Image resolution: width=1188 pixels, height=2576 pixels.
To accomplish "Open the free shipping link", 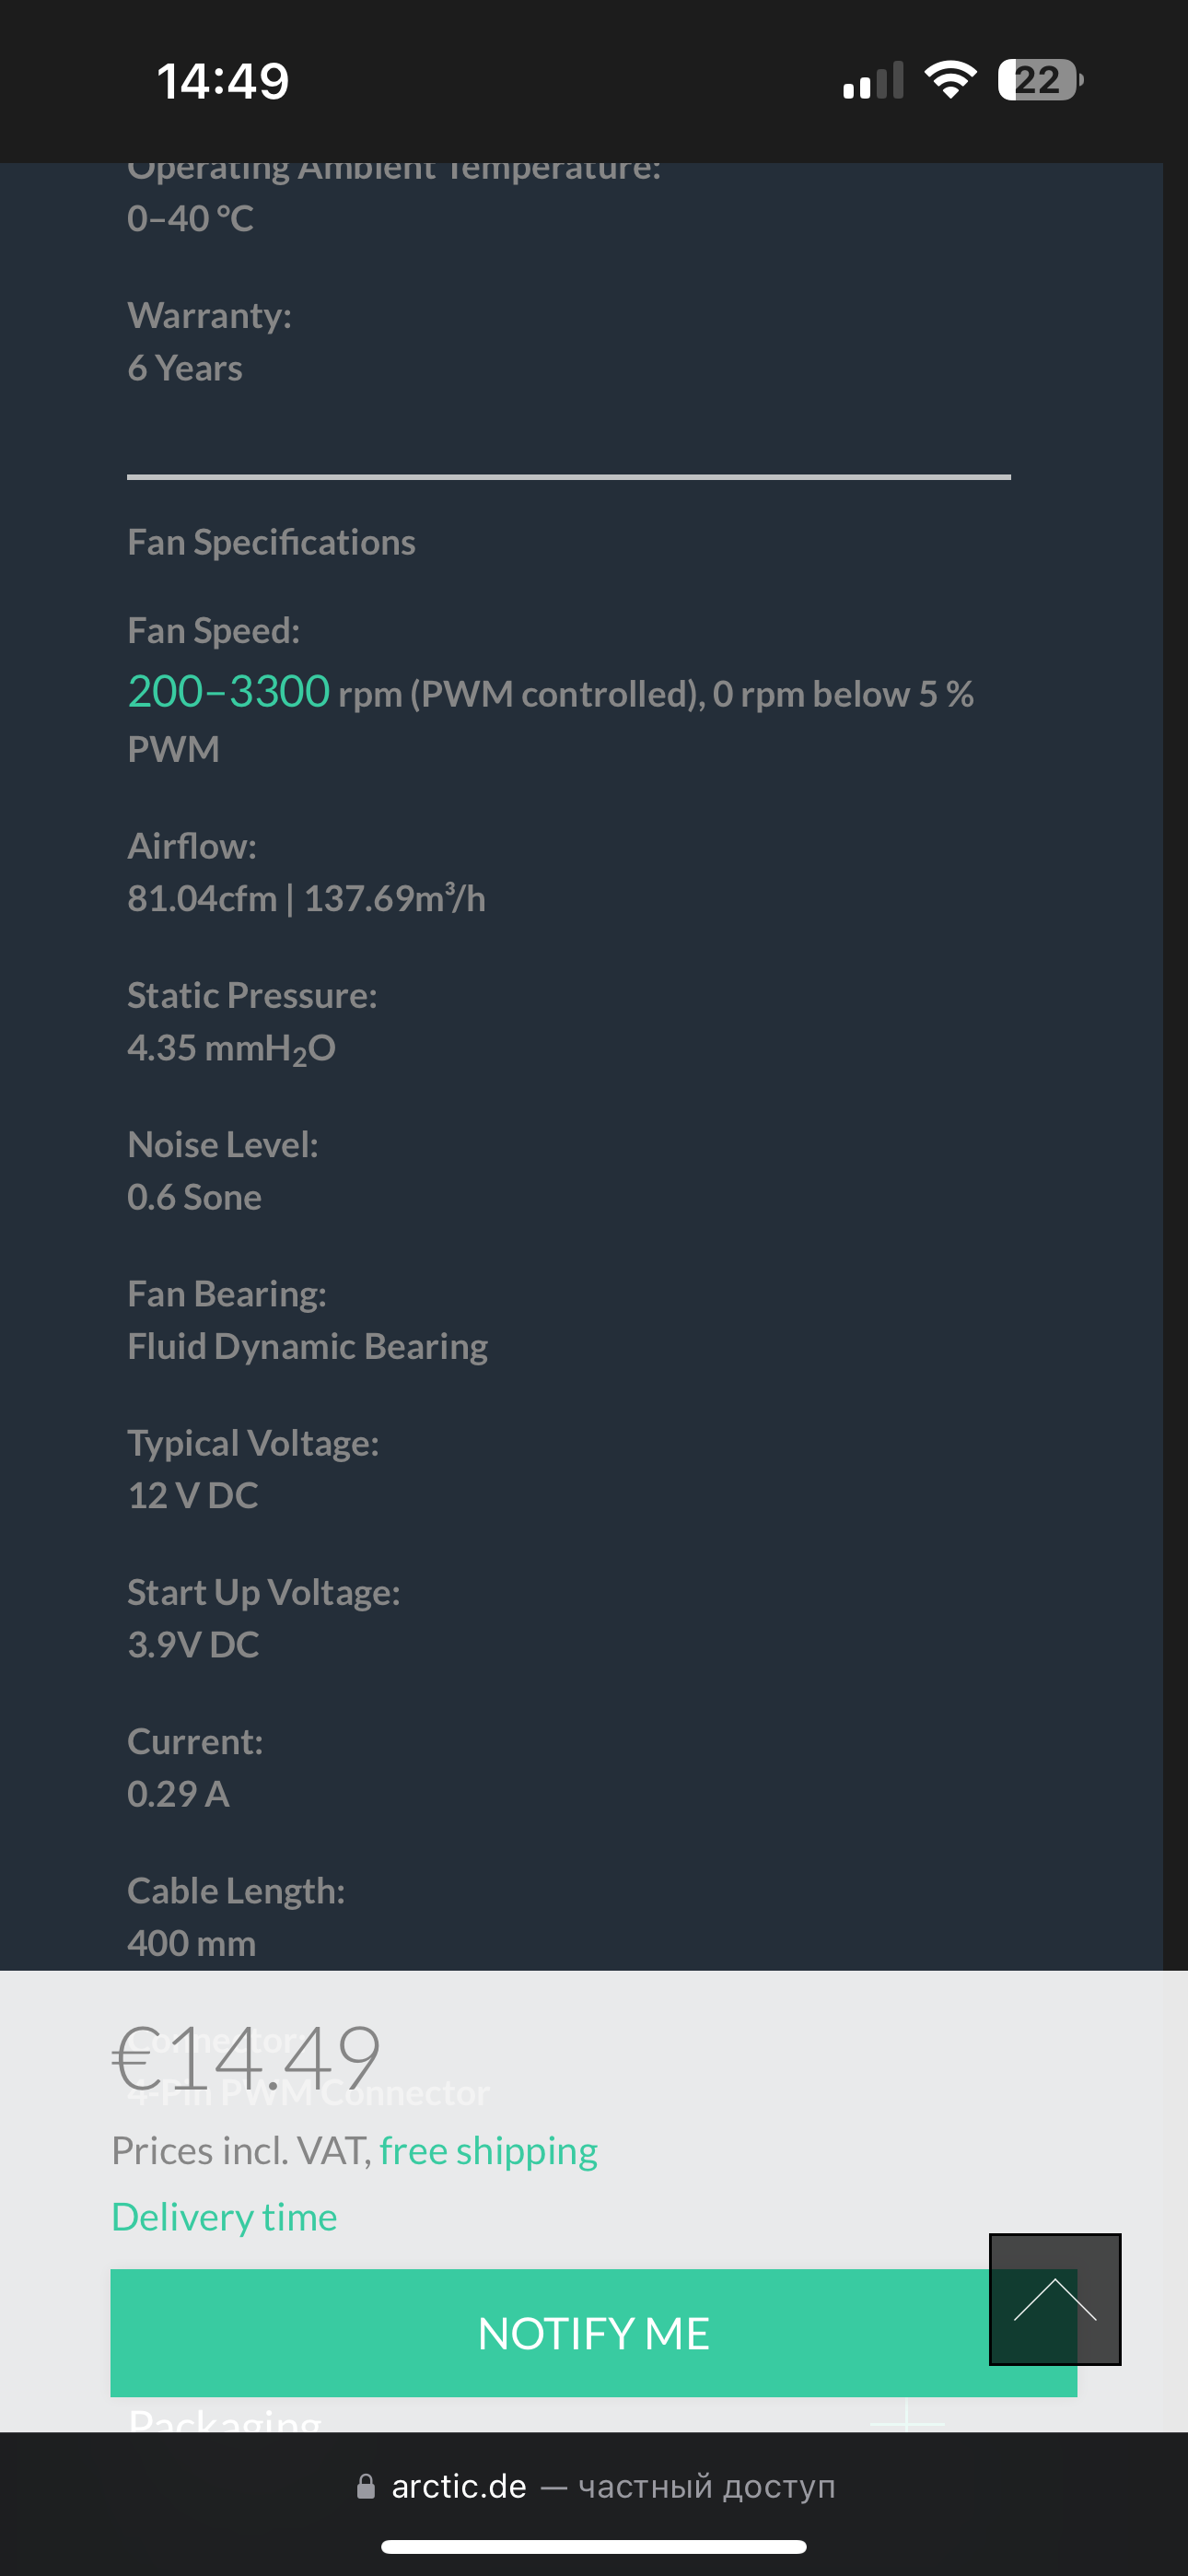I will point(488,2151).
